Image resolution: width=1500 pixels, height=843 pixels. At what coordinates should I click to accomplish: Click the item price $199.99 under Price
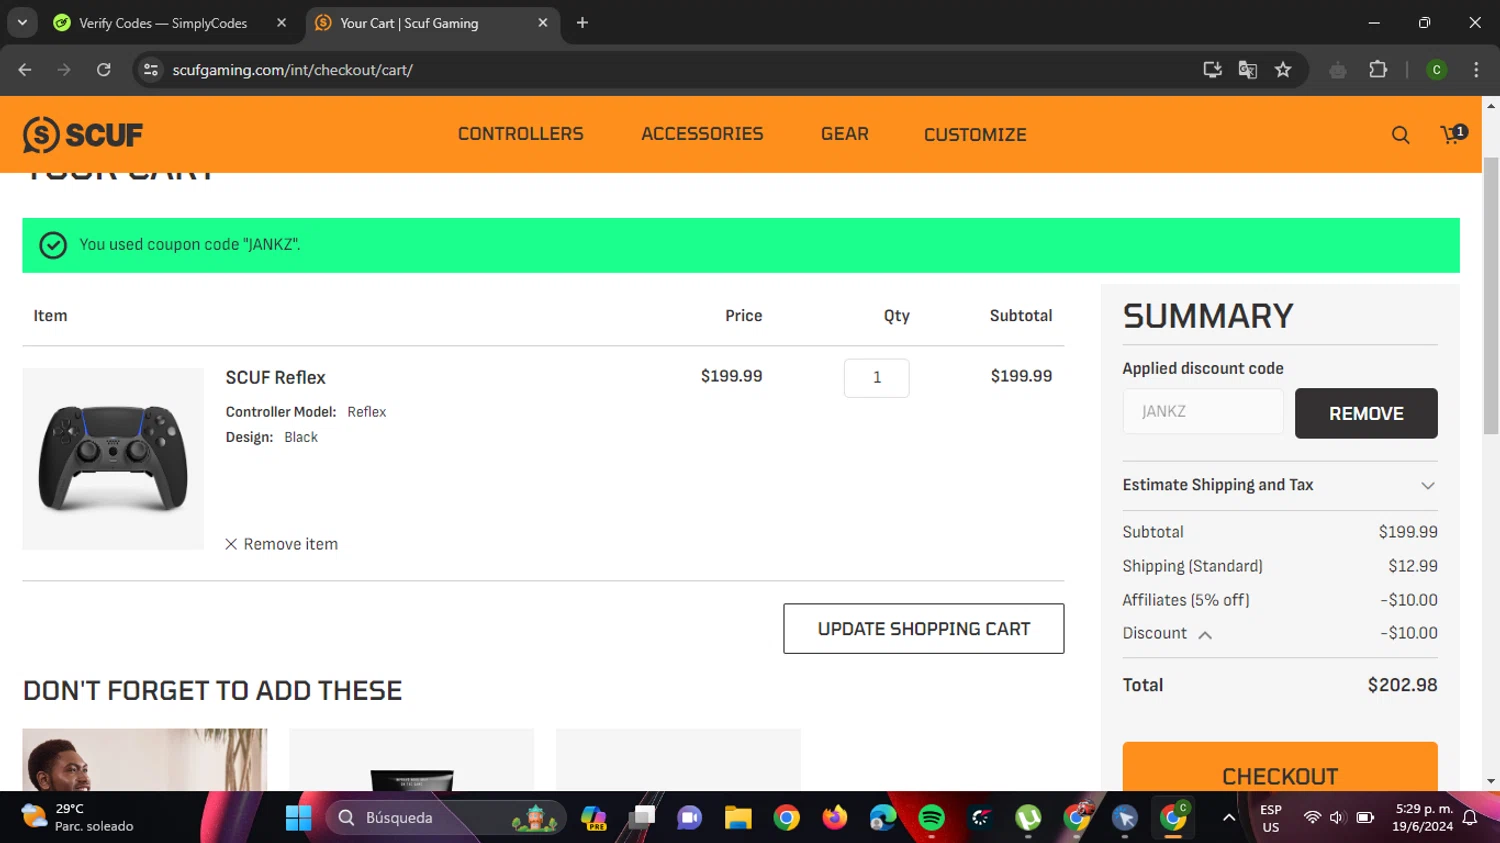click(x=731, y=376)
